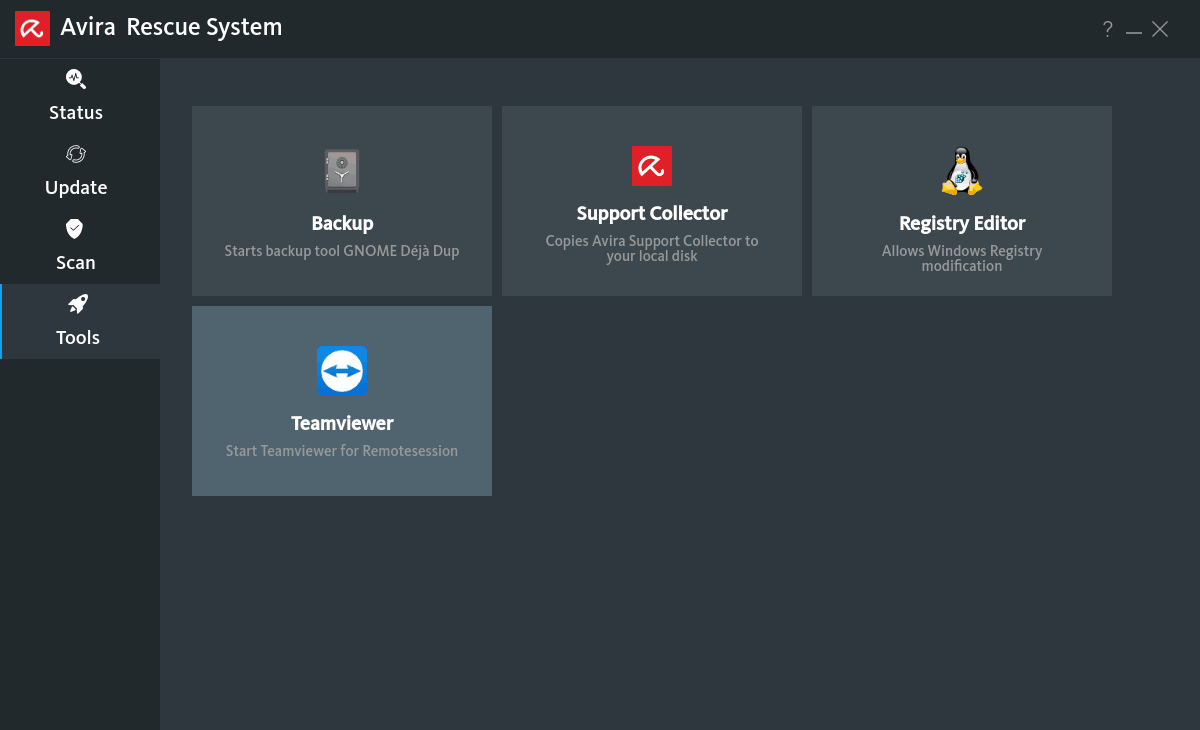The width and height of the screenshot is (1200, 730).
Task: Close the Avira Rescue System window
Action: click(x=1160, y=29)
